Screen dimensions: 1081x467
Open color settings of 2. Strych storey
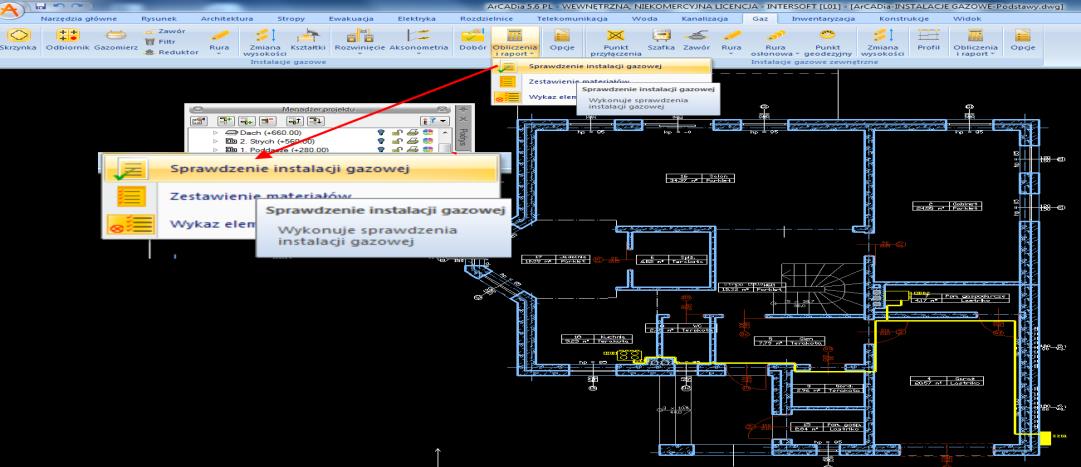coord(427,141)
